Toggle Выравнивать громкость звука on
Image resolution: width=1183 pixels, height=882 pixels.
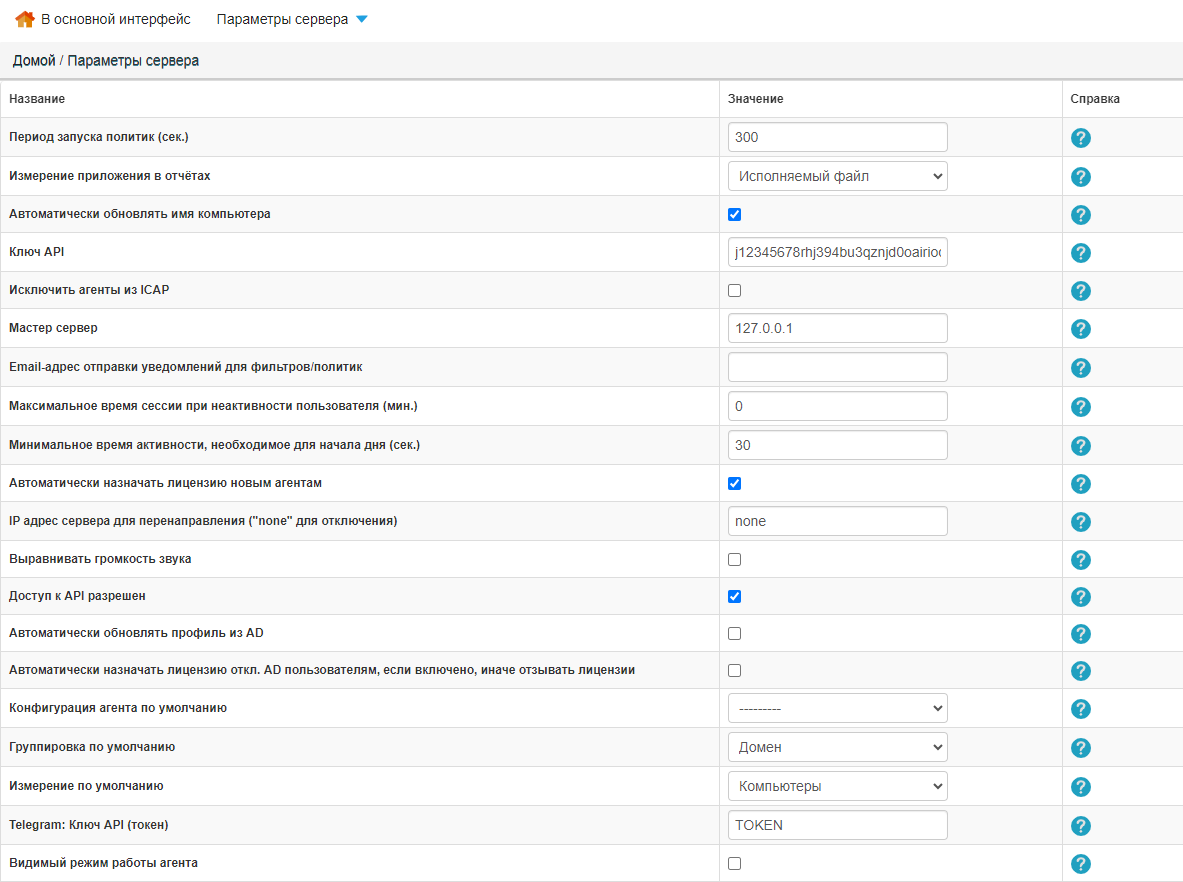pyautogui.click(x=735, y=559)
